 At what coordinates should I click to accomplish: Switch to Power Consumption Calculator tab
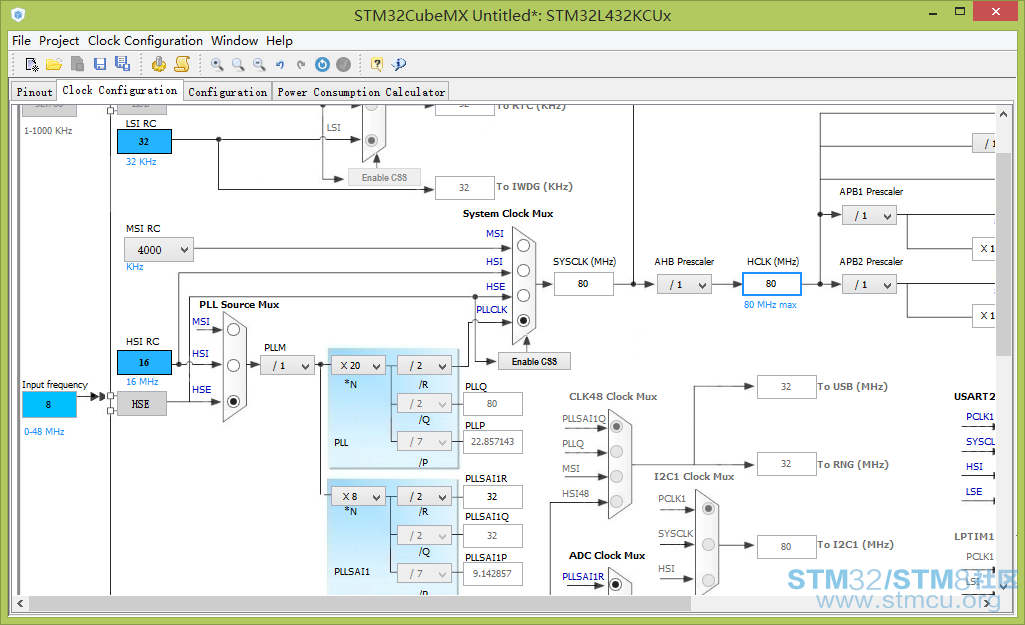(x=361, y=92)
